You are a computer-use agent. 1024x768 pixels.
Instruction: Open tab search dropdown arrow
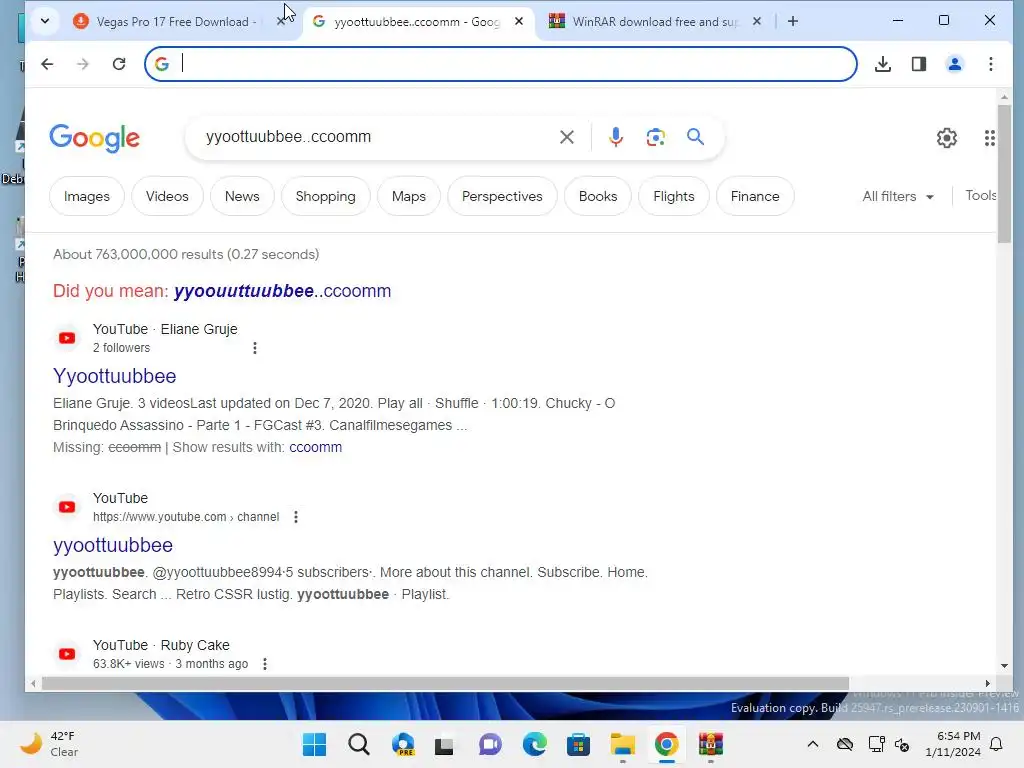coord(44,22)
